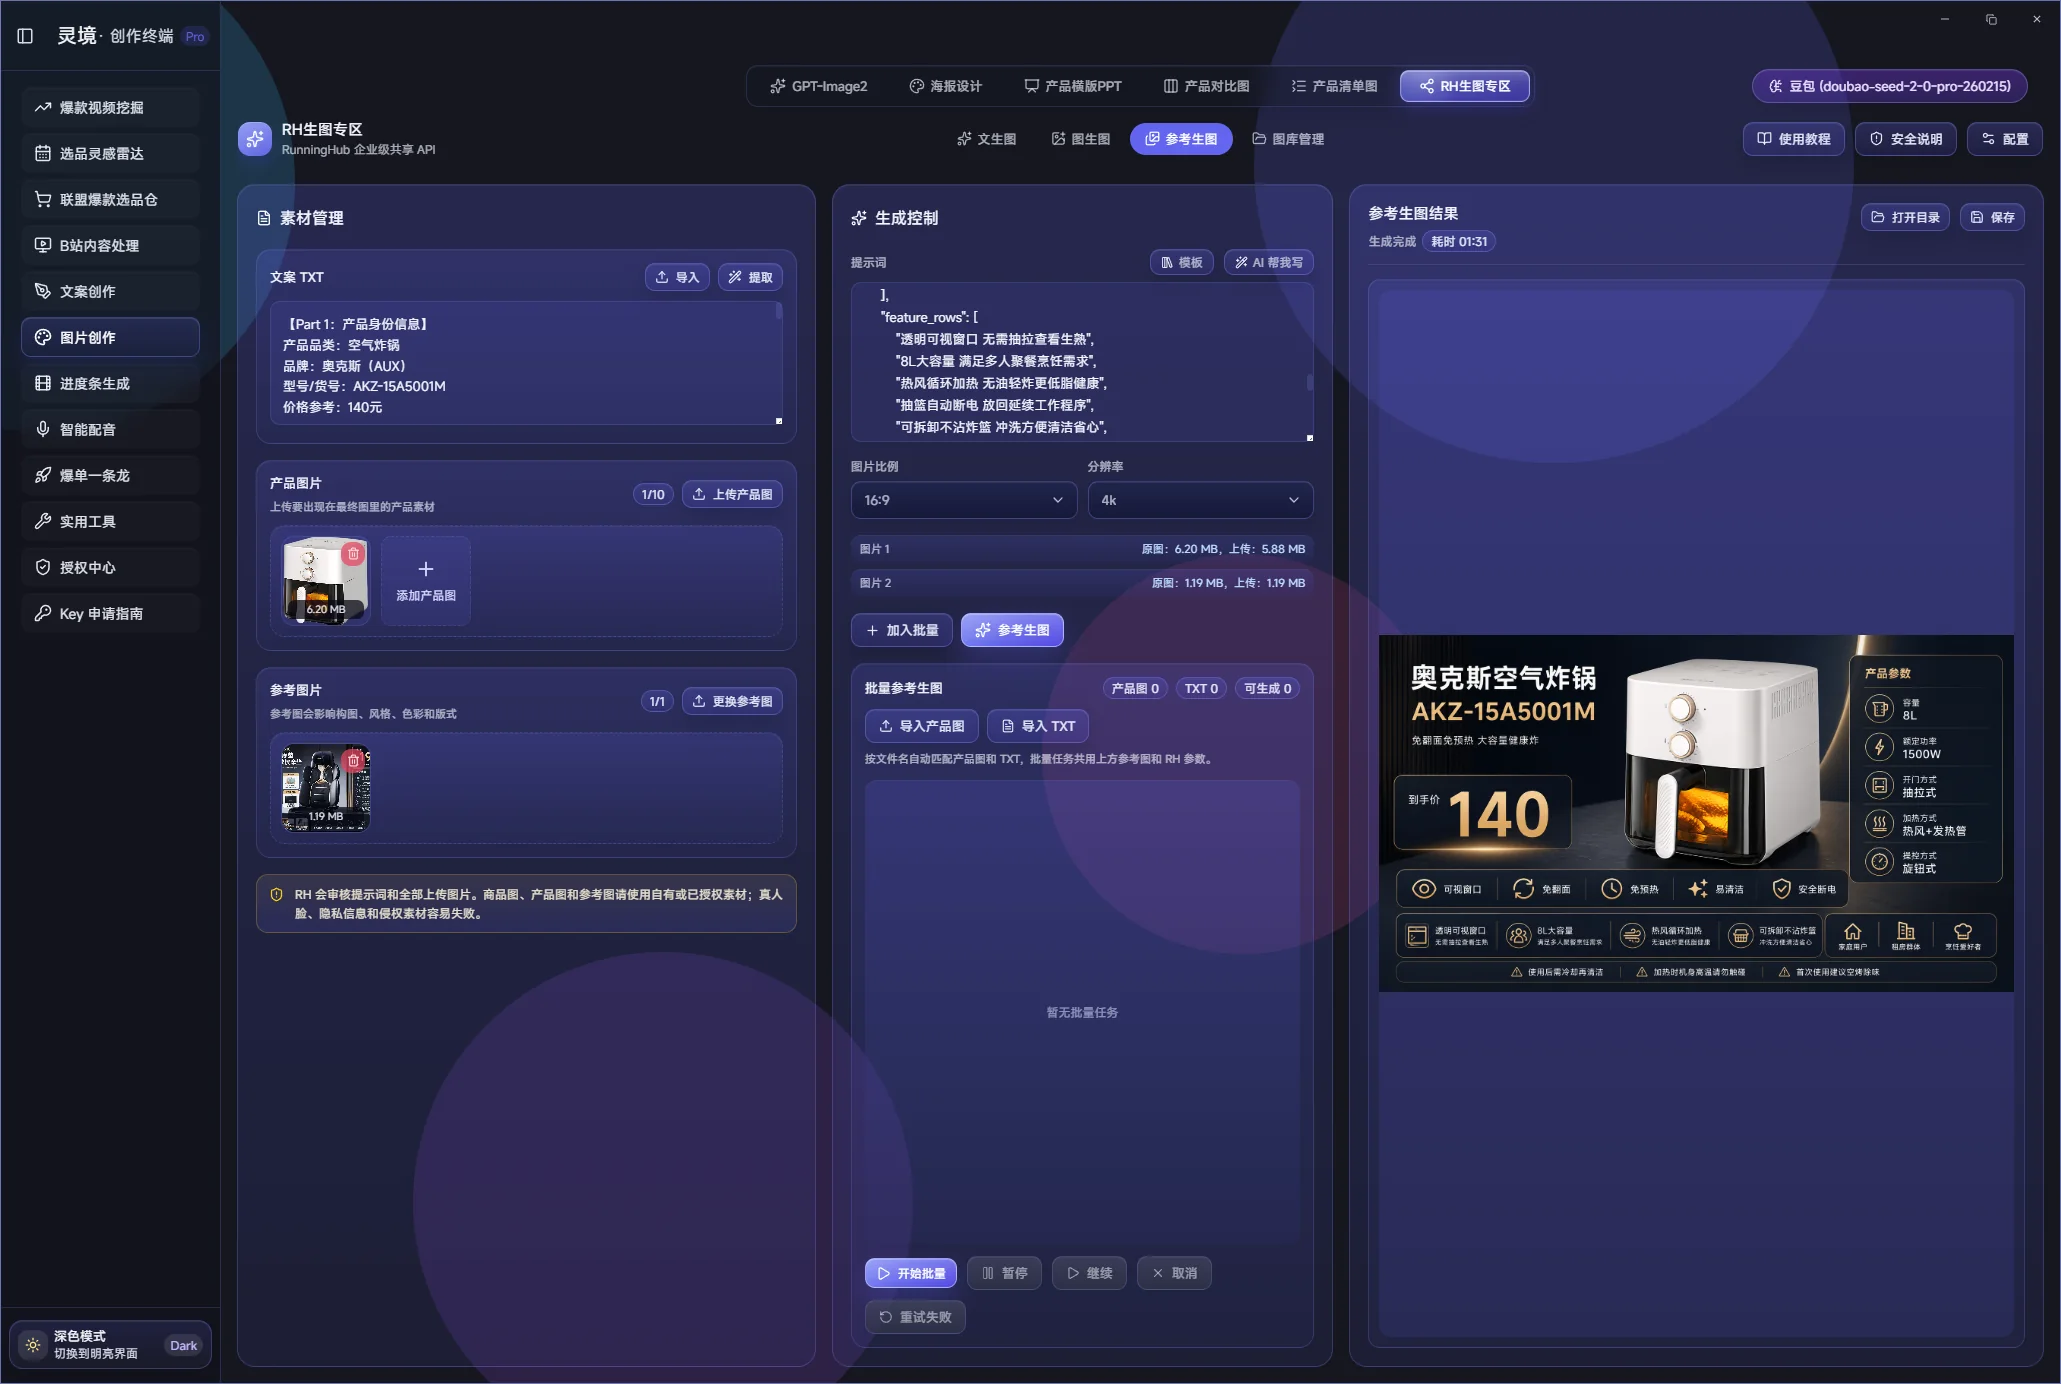Image resolution: width=2061 pixels, height=1384 pixels.
Task: Click the RH生图专区 header logo icon
Action: click(x=255, y=139)
